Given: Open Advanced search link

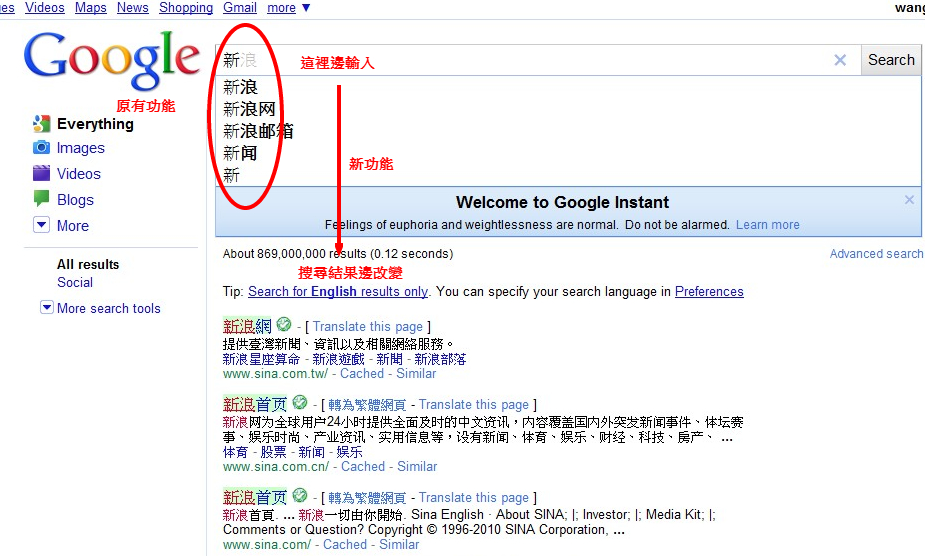Looking at the screenshot, I should pos(876,254).
